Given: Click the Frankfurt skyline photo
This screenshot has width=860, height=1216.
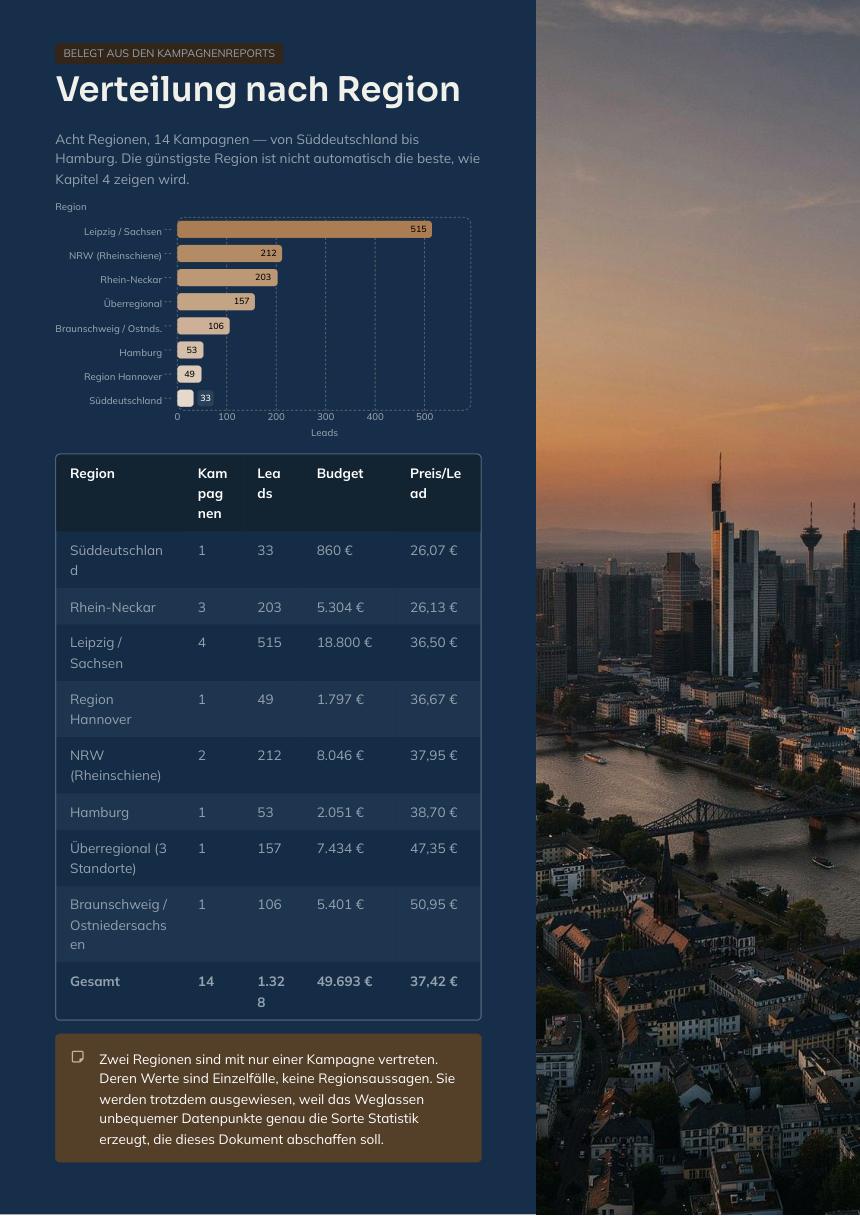Looking at the screenshot, I should [x=698, y=607].
